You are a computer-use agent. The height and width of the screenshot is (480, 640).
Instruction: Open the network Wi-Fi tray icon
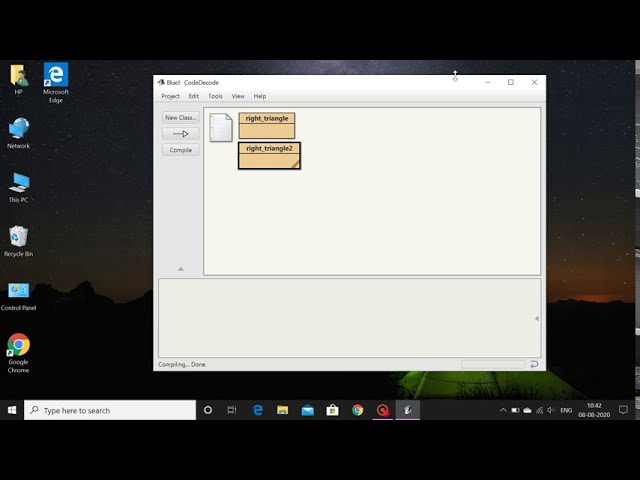click(x=540, y=410)
